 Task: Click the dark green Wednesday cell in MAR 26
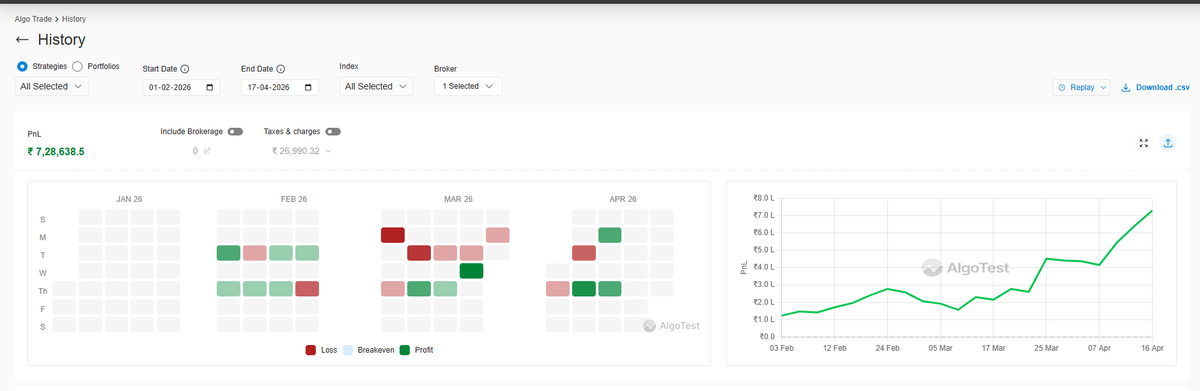pos(471,271)
